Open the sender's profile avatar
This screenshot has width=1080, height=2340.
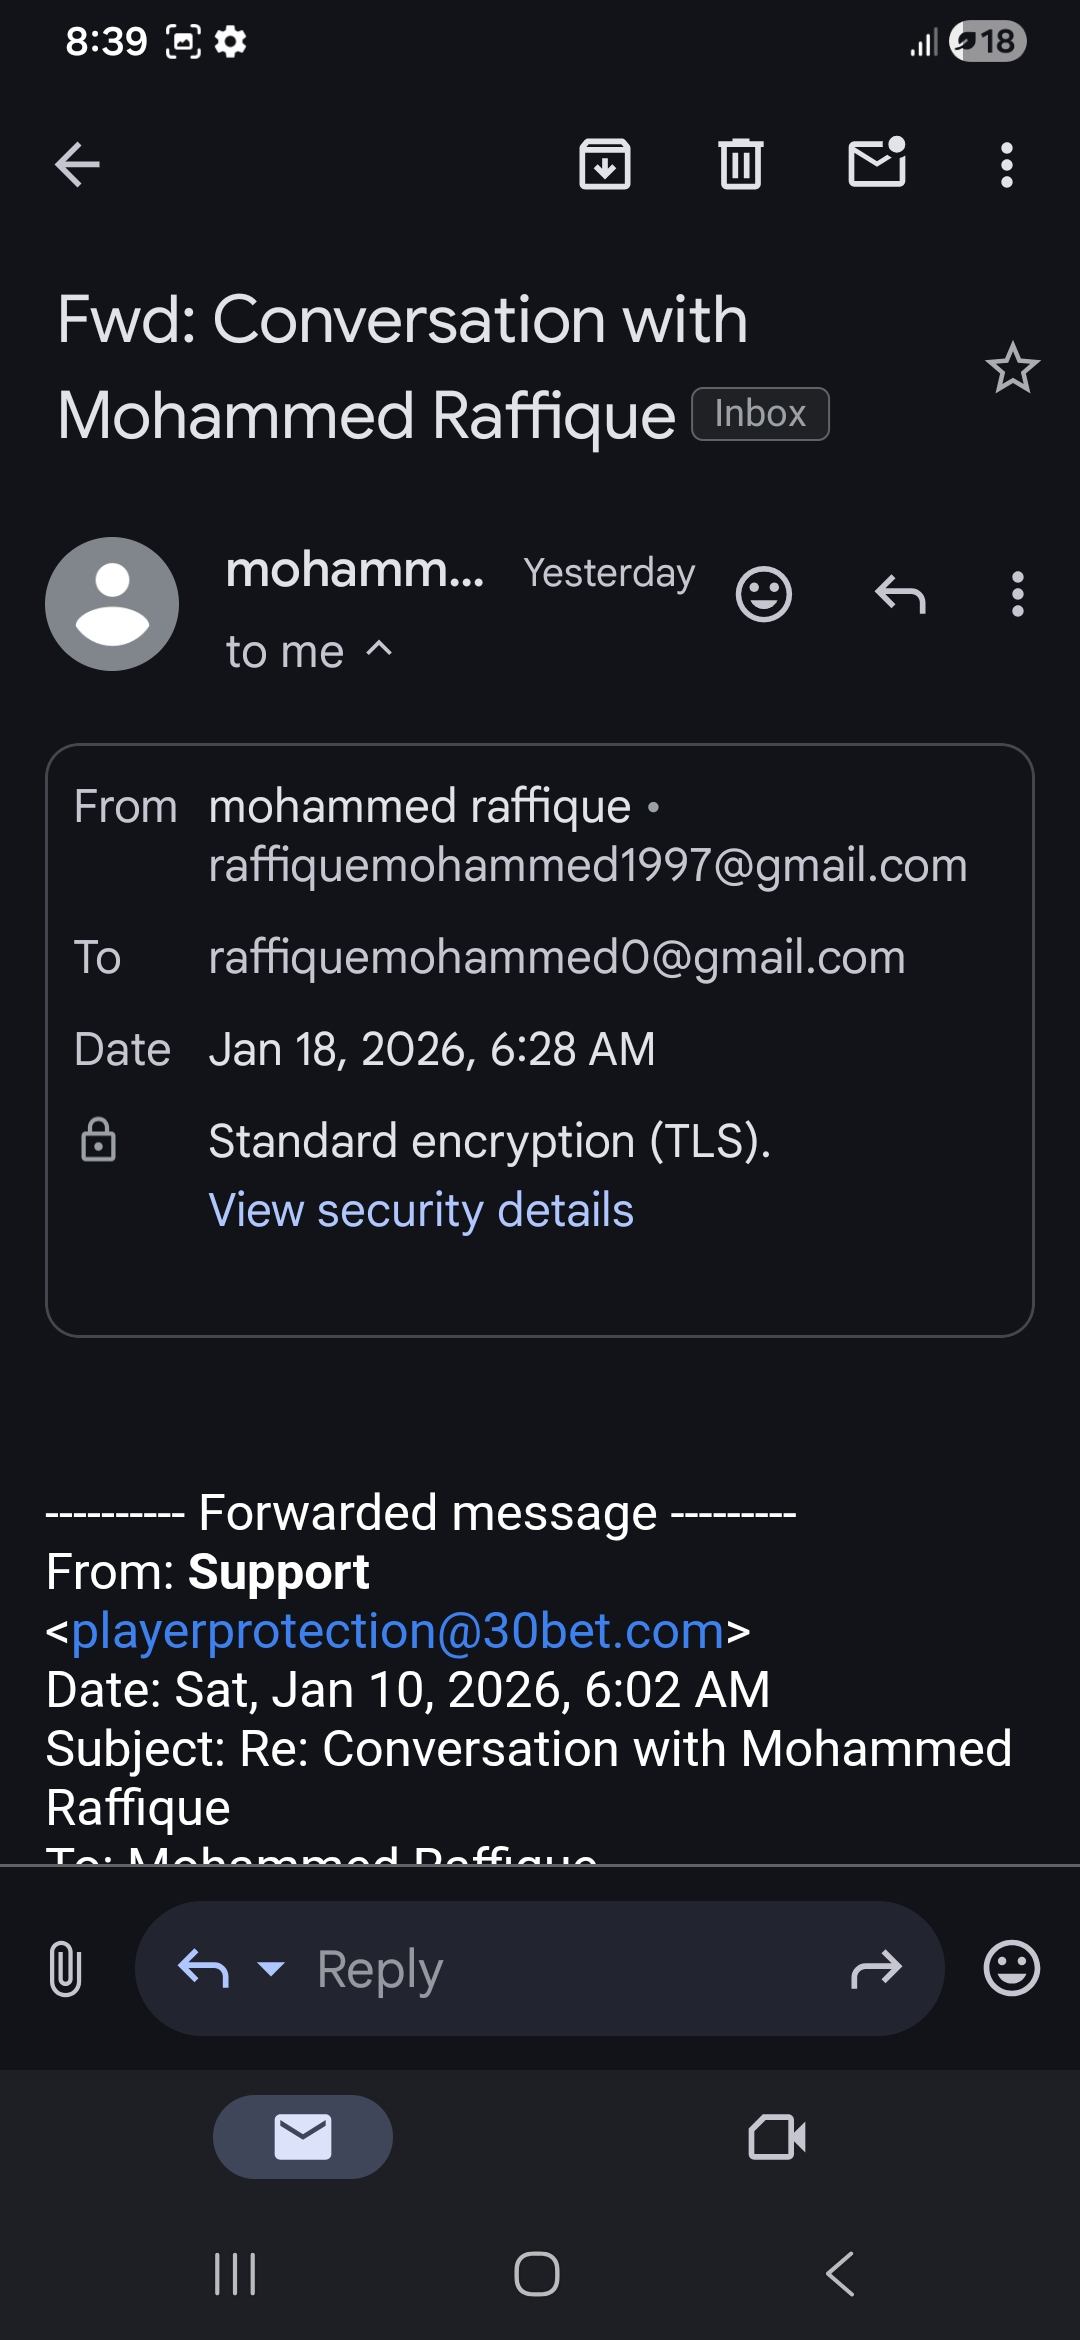pos(112,604)
